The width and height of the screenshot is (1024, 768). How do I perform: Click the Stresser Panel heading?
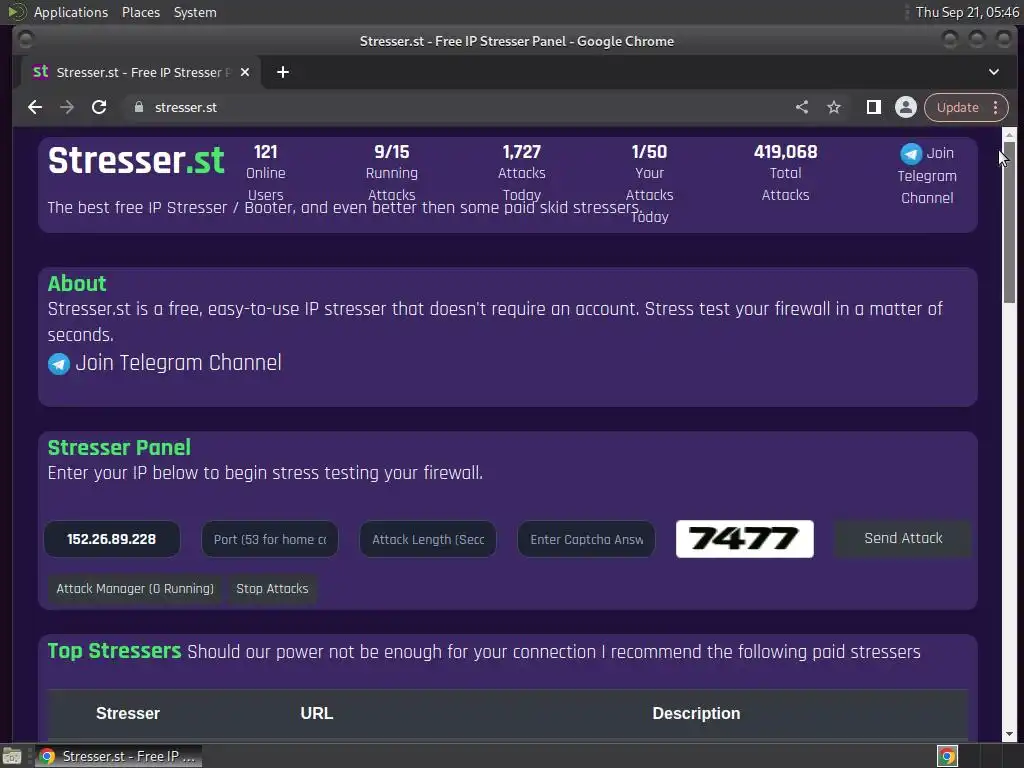120,447
